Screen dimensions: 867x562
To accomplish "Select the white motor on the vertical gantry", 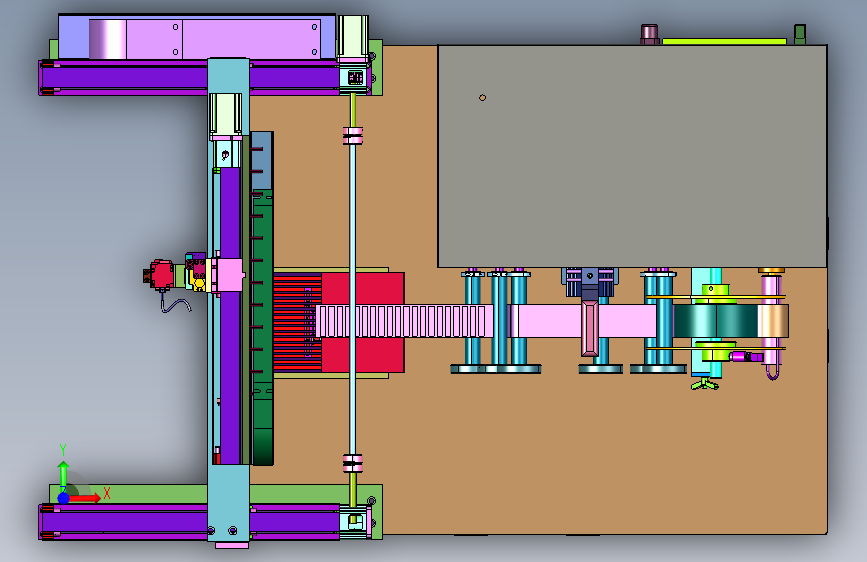I will coord(226,116).
